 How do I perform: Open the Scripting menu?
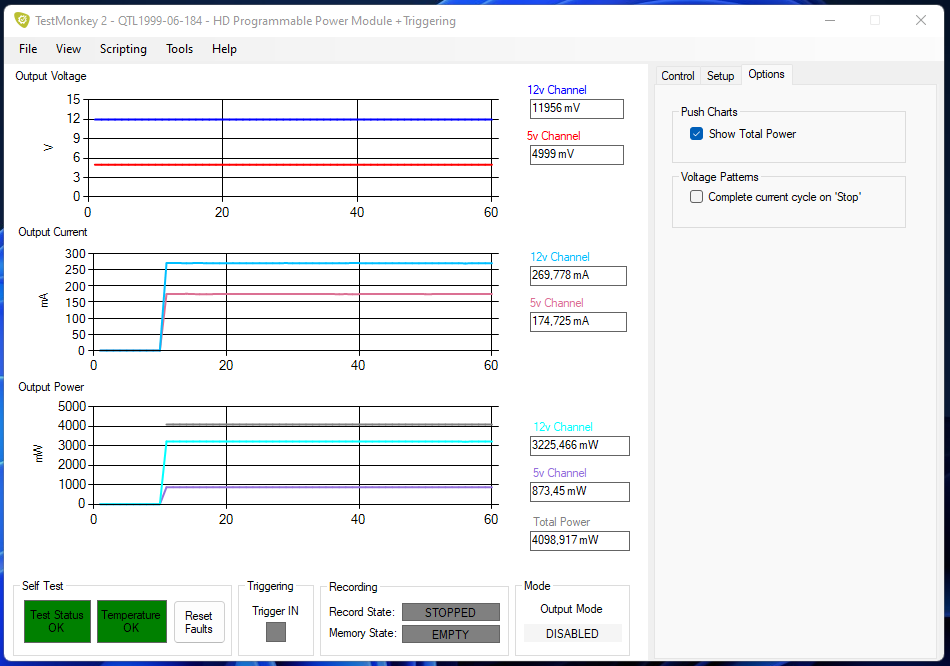click(123, 49)
